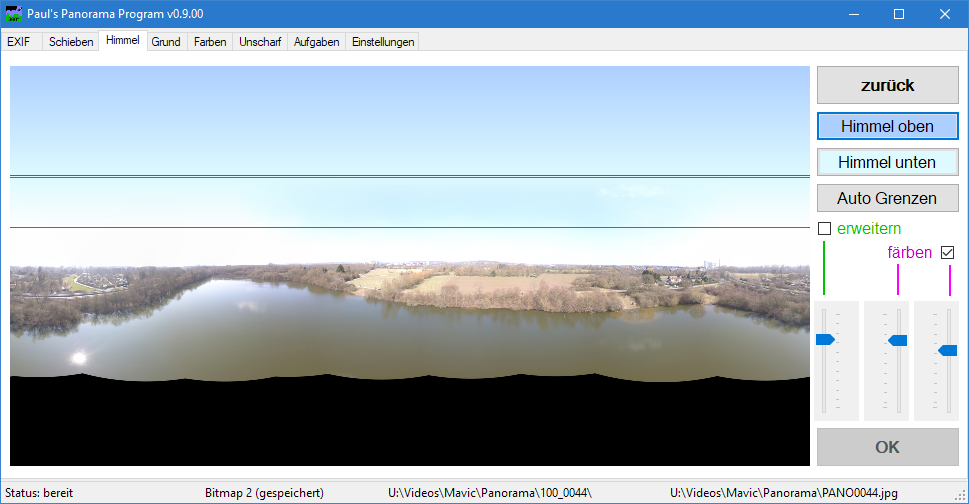Confirm with the OK button
Viewport: 969px width, 504px height.
[887, 447]
